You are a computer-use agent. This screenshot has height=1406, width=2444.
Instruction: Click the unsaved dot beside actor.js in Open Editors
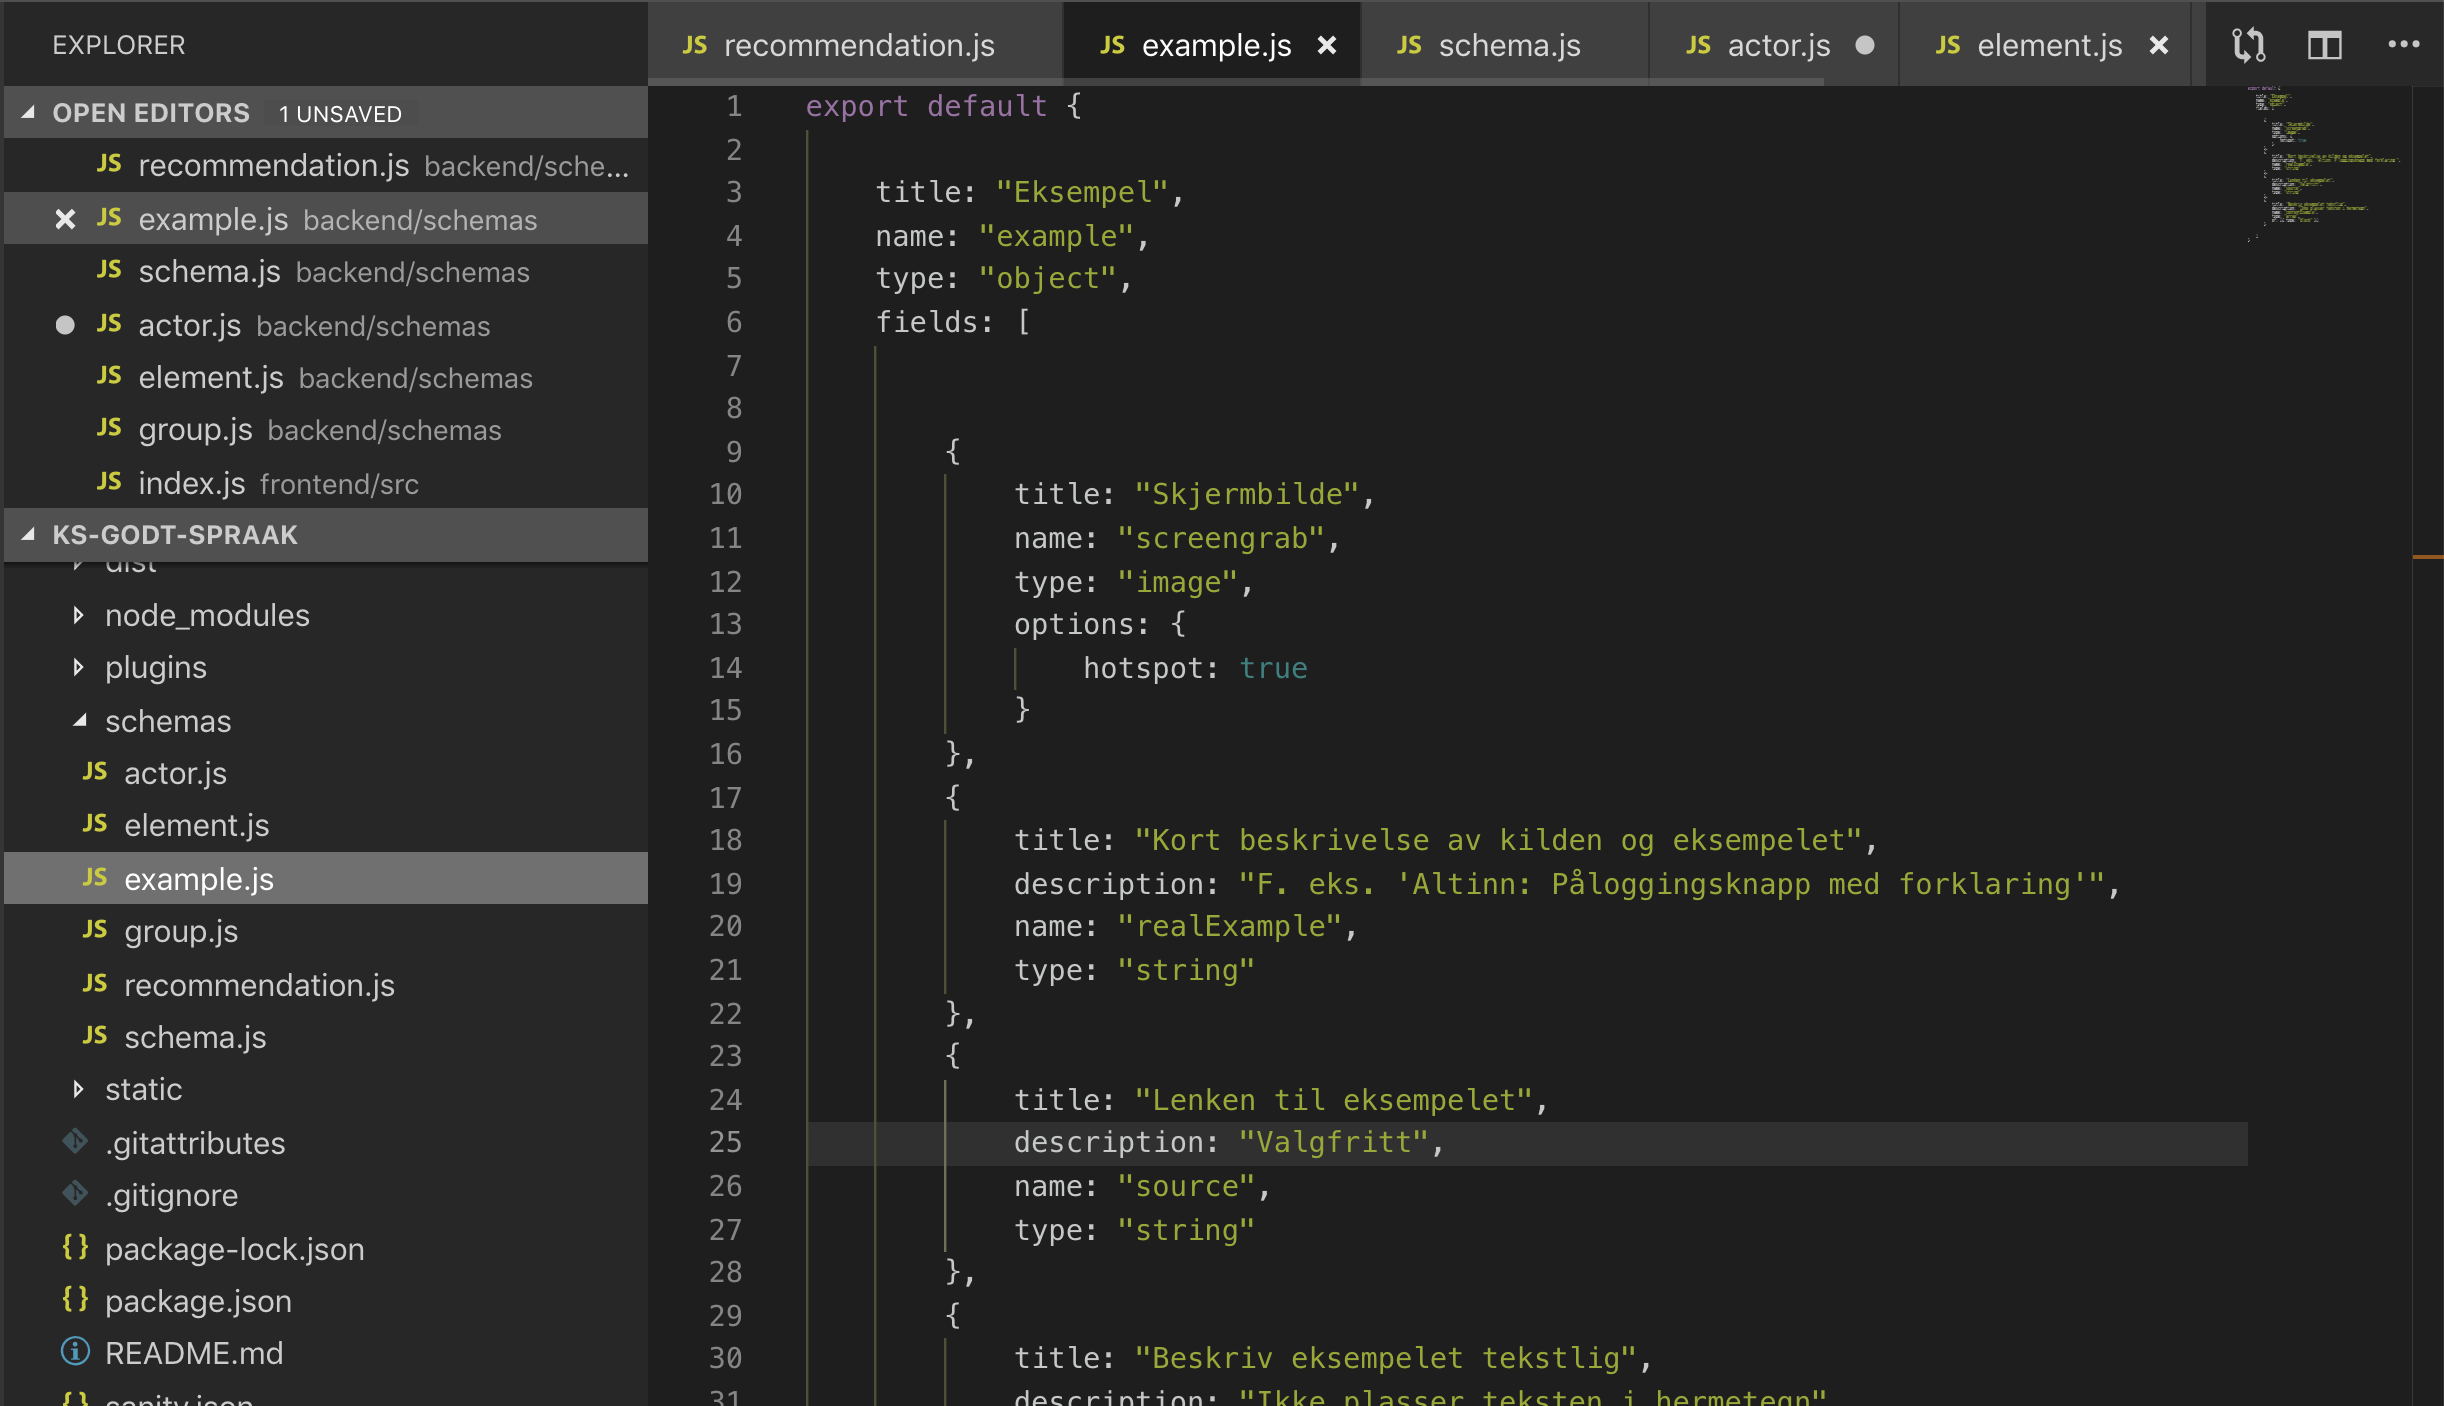65,325
